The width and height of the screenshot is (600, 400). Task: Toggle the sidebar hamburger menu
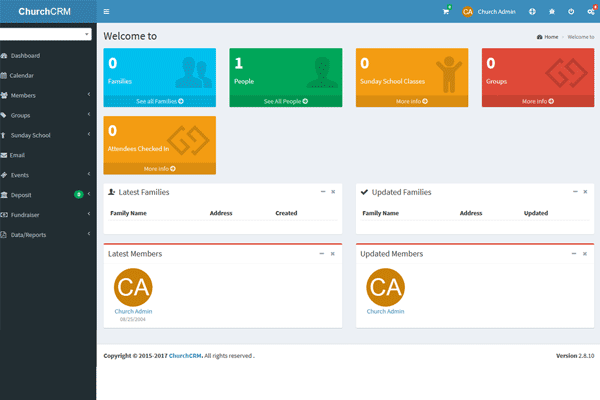click(107, 11)
